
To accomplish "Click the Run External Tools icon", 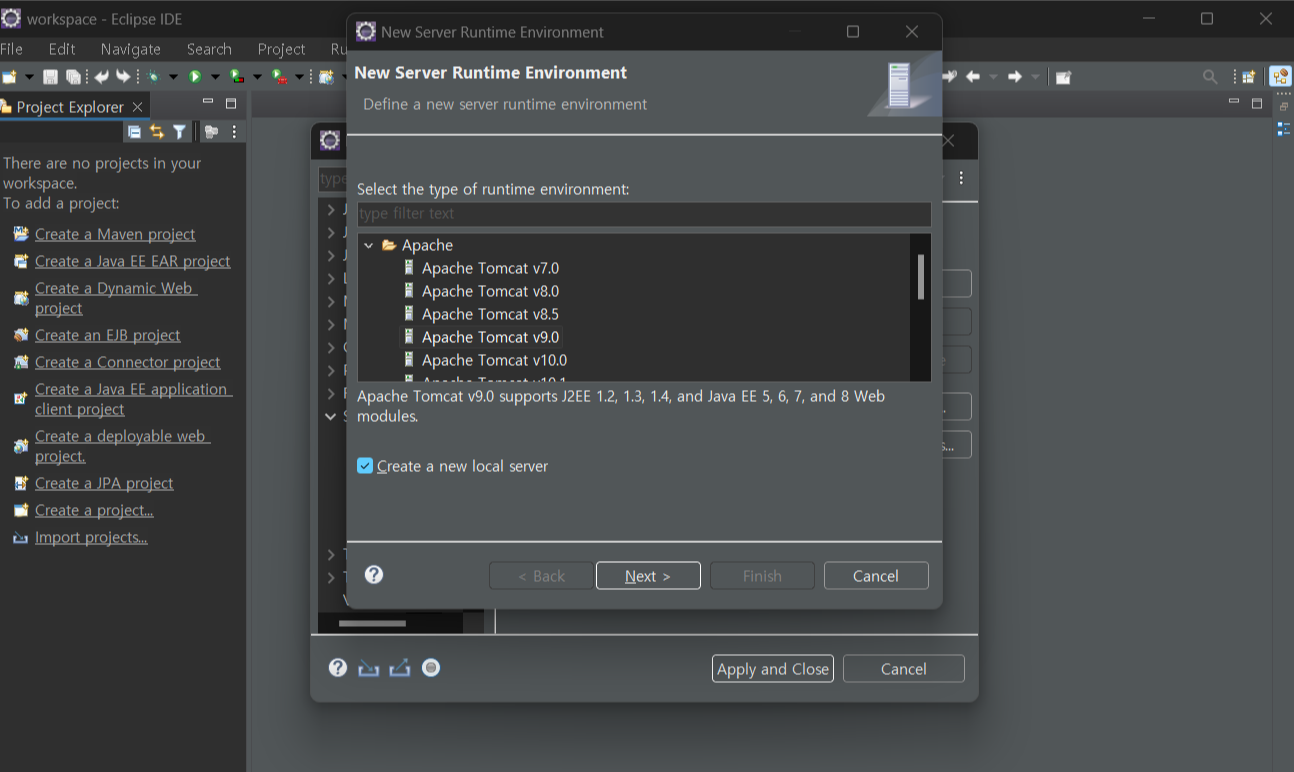I will click(279, 77).
